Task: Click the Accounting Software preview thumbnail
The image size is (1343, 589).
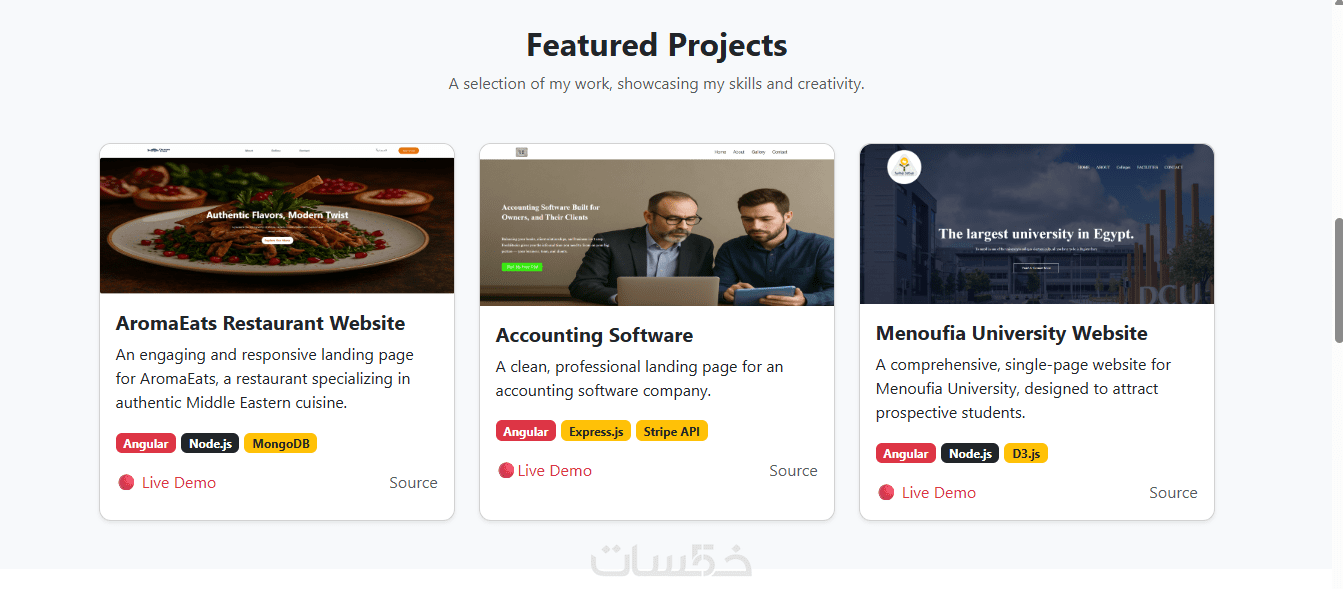Action: tap(657, 225)
